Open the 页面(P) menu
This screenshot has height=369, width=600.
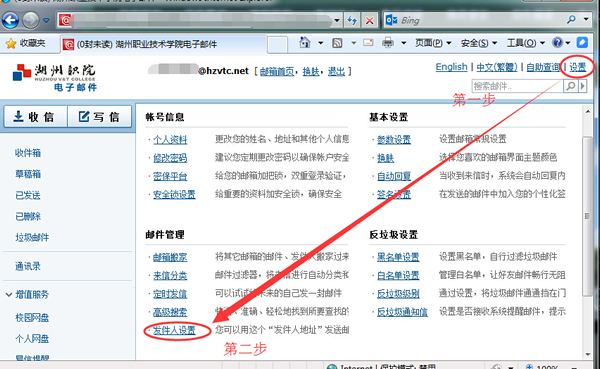[433, 43]
